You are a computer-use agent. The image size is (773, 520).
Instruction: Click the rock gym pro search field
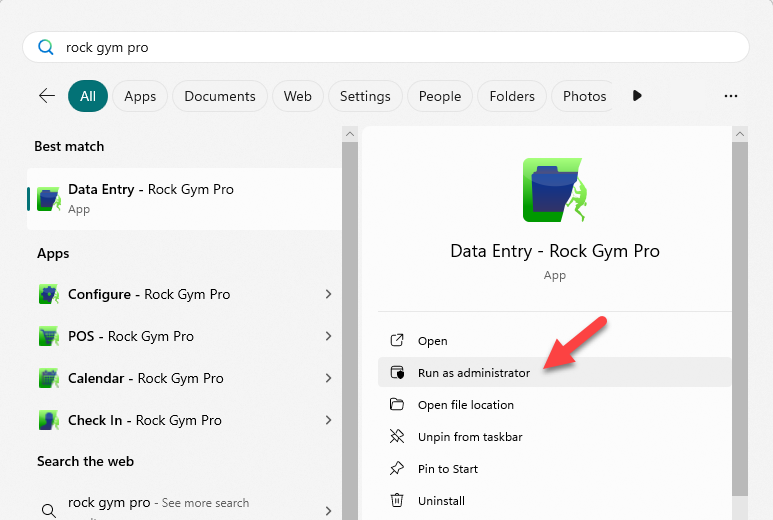tap(386, 47)
